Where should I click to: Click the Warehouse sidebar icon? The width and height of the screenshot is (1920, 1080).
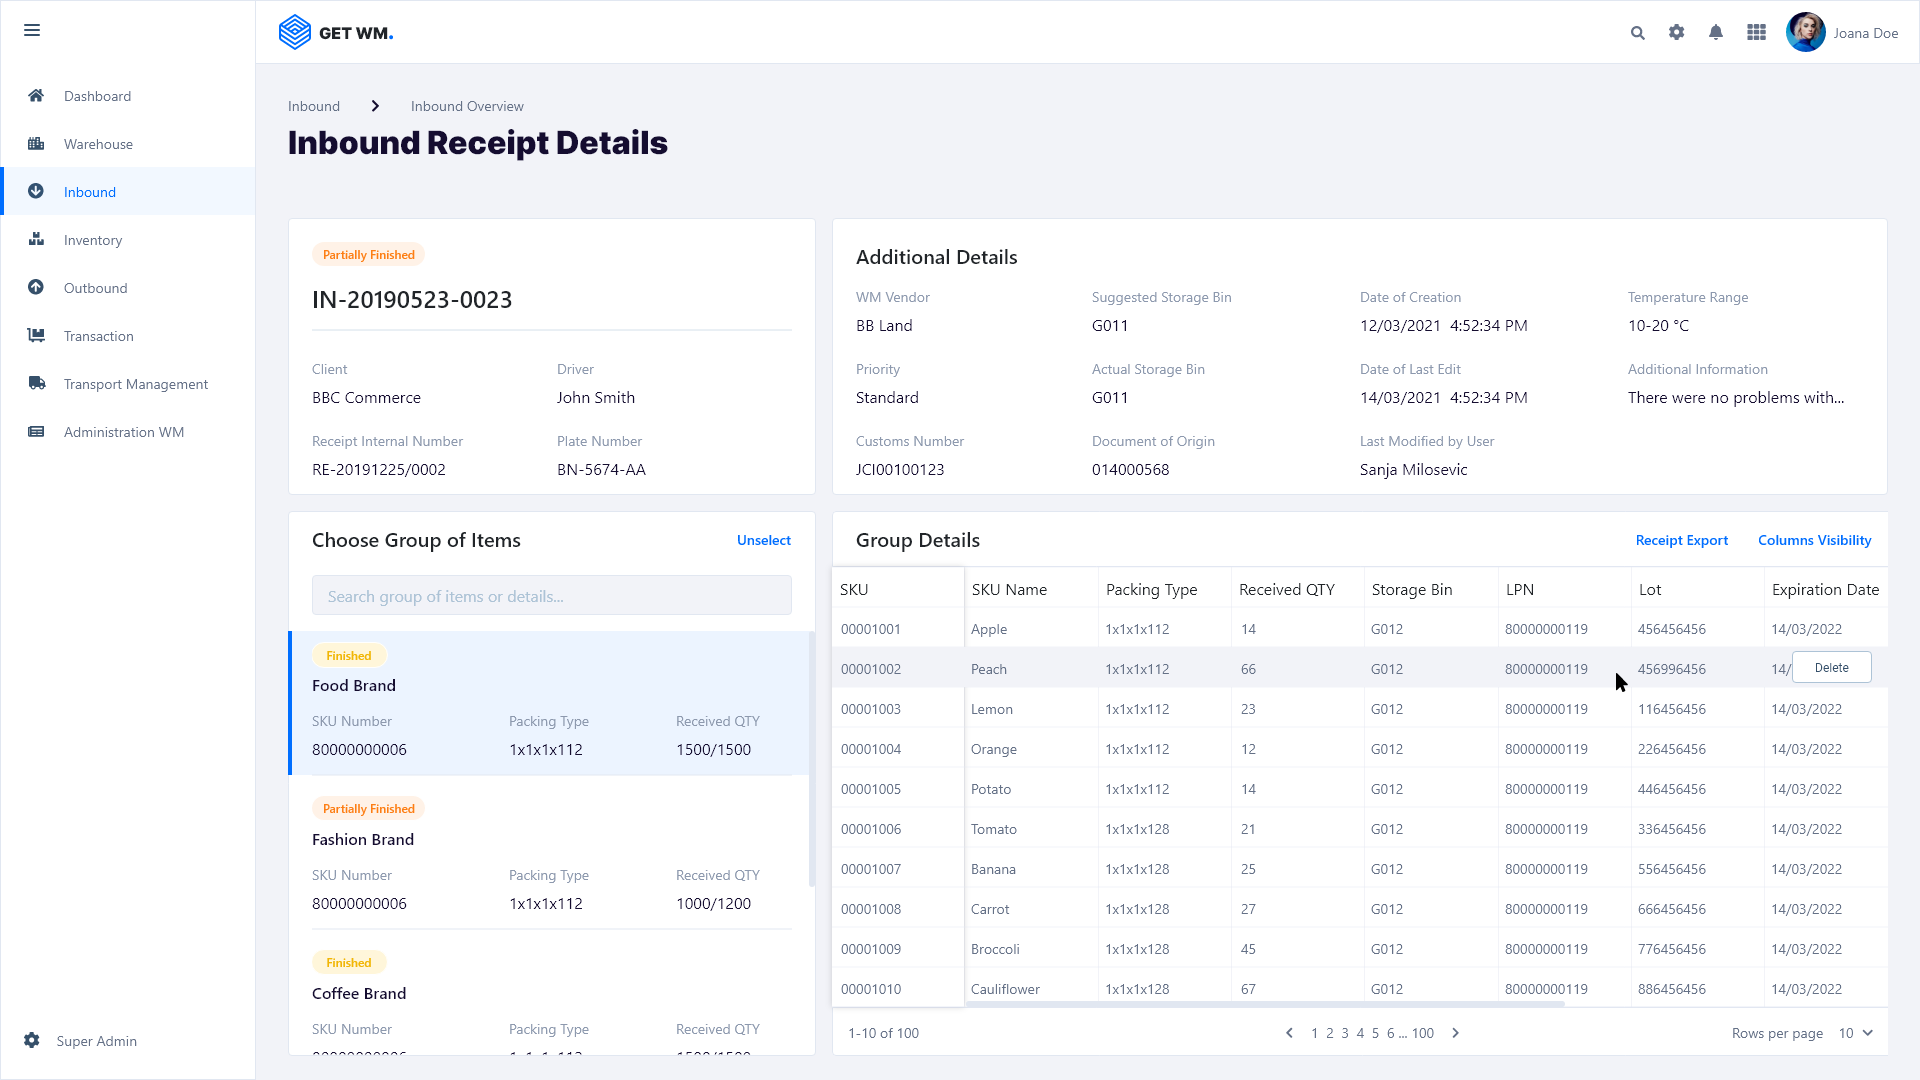click(36, 144)
